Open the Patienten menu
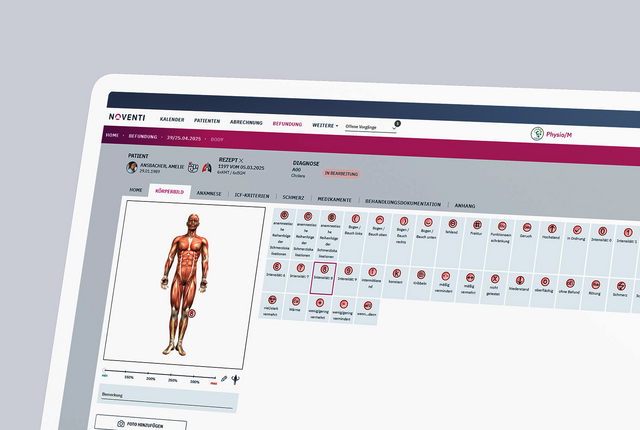This screenshot has height=430, width=640. click(207, 121)
